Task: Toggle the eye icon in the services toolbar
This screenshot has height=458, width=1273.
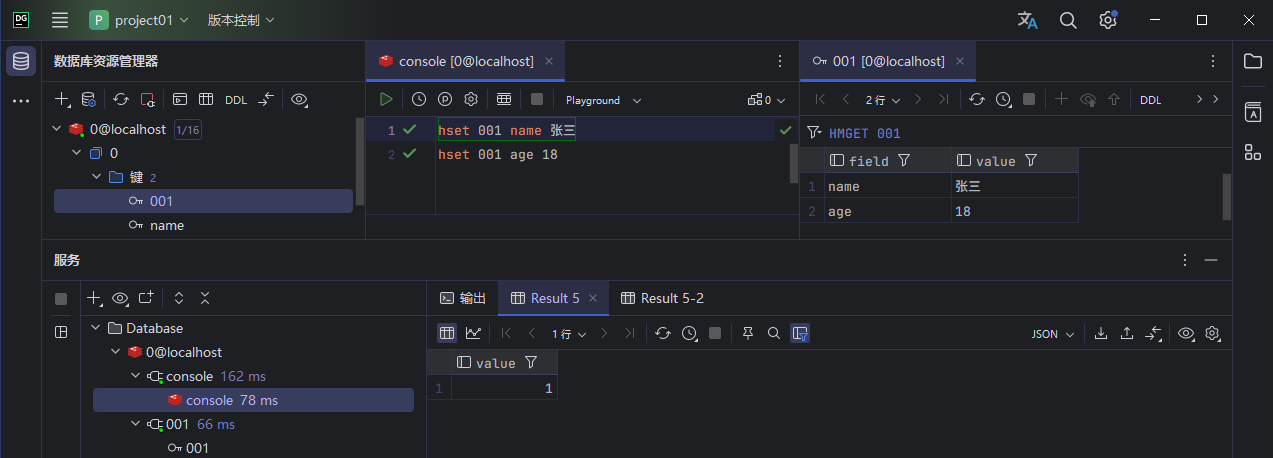Action: [x=121, y=298]
